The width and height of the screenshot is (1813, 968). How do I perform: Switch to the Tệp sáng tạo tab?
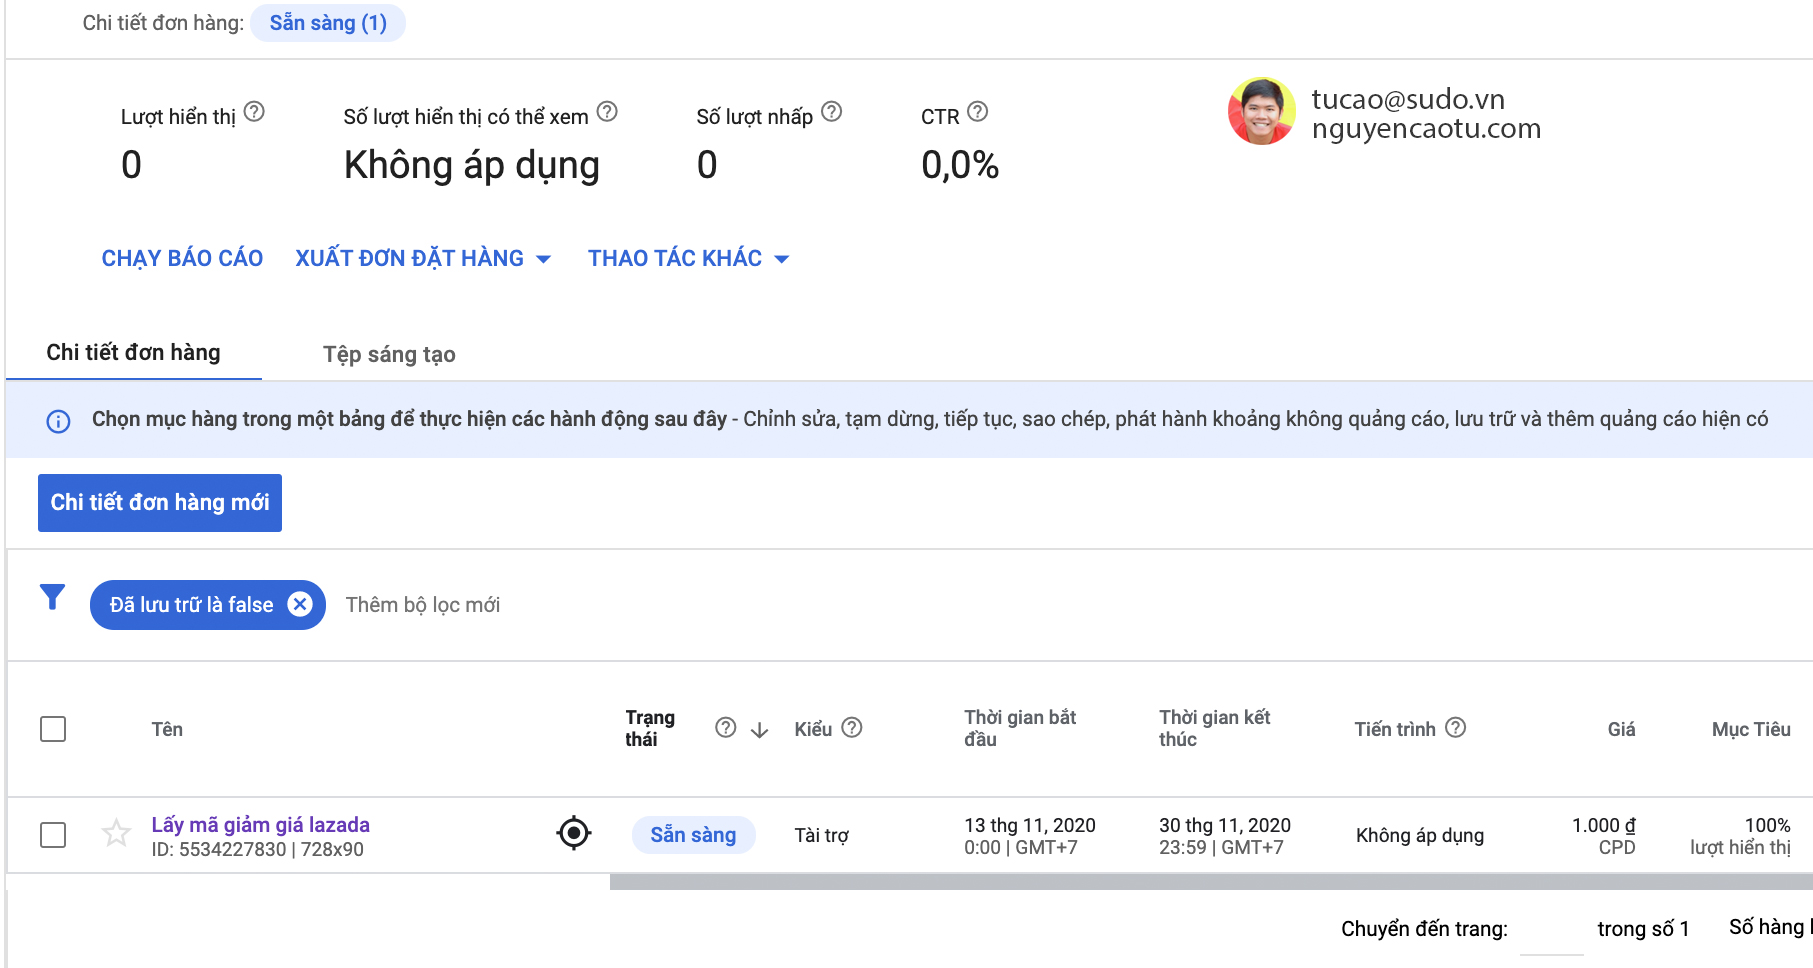point(389,354)
